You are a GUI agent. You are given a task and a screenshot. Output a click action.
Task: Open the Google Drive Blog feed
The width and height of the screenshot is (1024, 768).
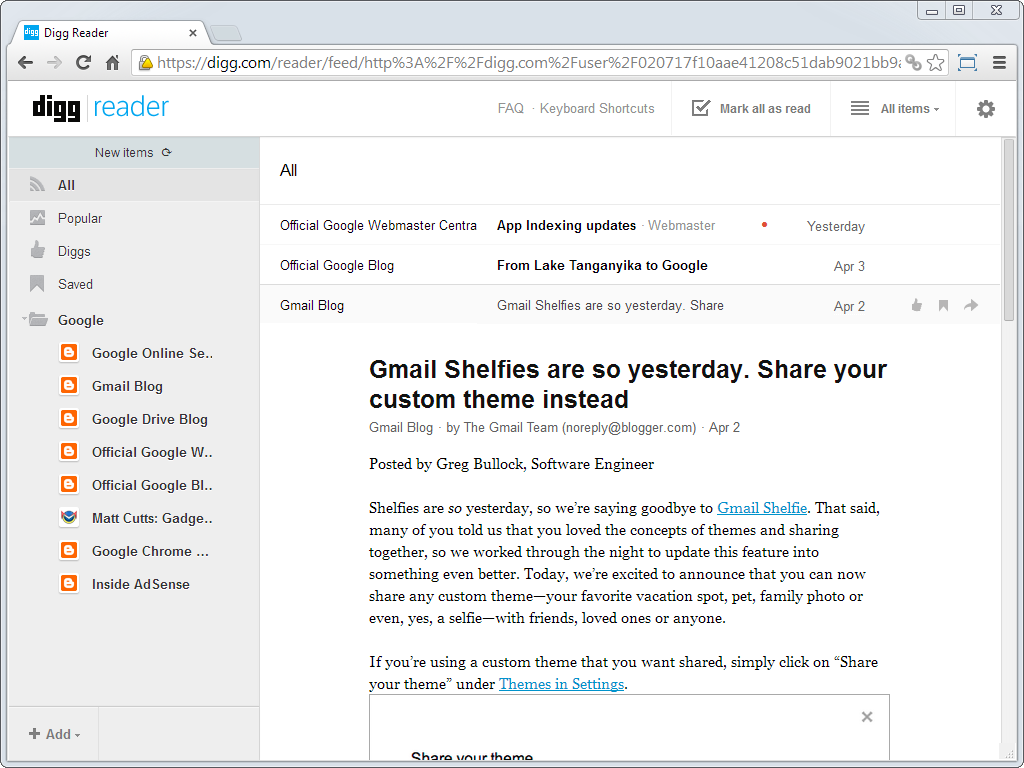point(150,419)
